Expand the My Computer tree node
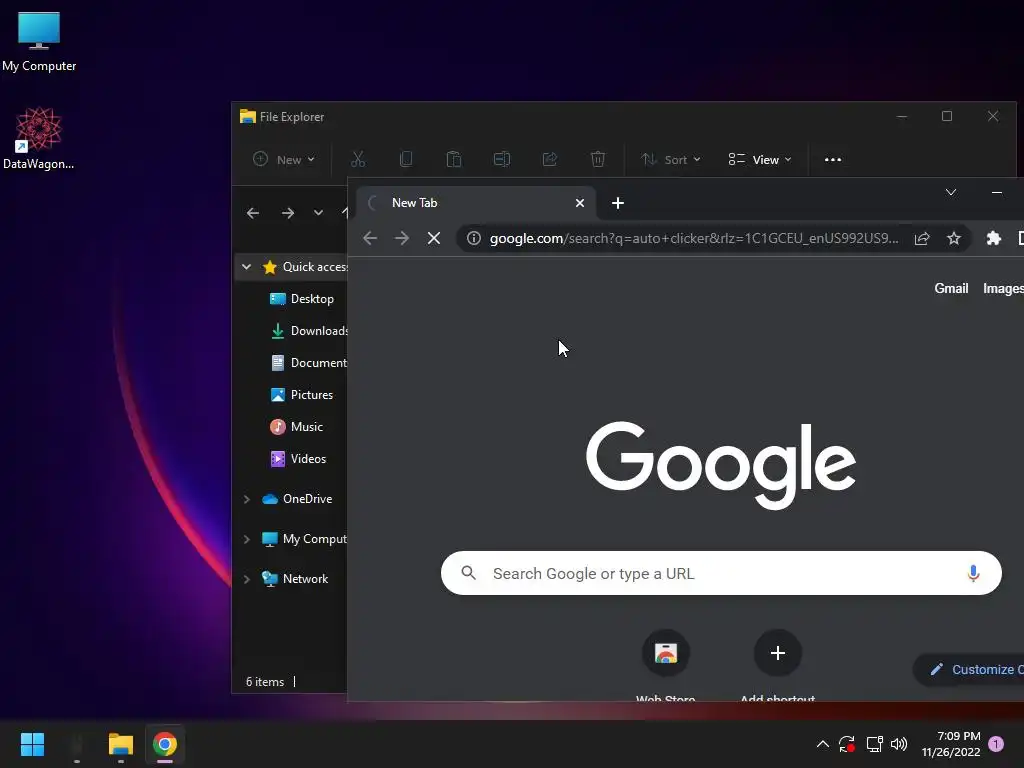The height and width of the screenshot is (768, 1024). click(246, 539)
